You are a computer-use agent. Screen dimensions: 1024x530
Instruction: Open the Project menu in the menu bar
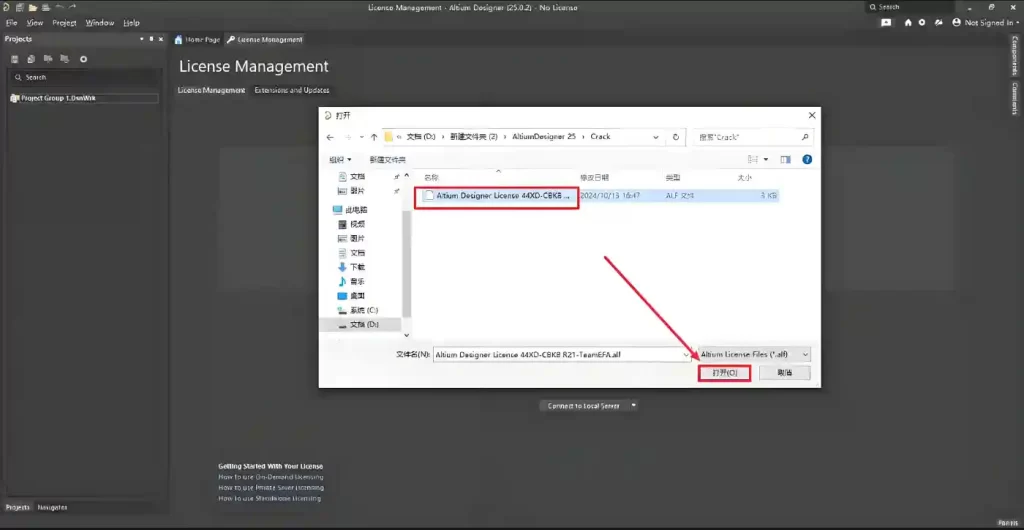[x=64, y=22]
